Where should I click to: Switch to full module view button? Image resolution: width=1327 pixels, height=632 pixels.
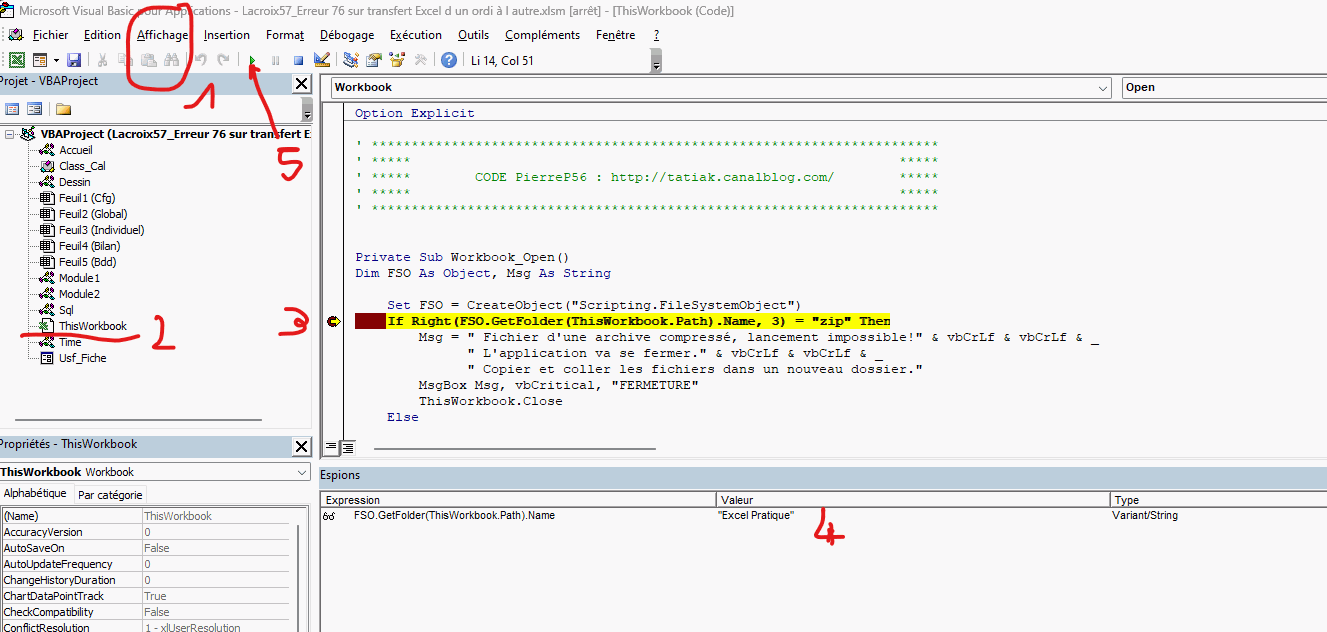348,447
